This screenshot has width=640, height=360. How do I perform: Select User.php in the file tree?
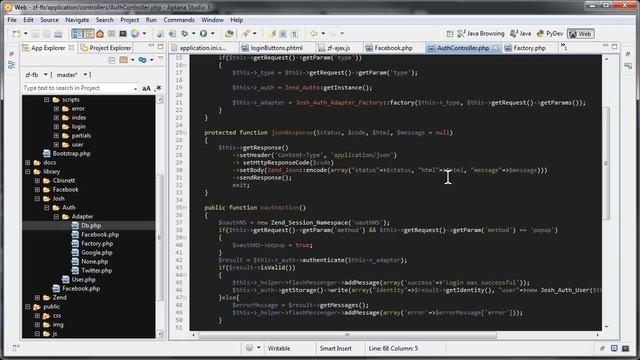click(83, 280)
